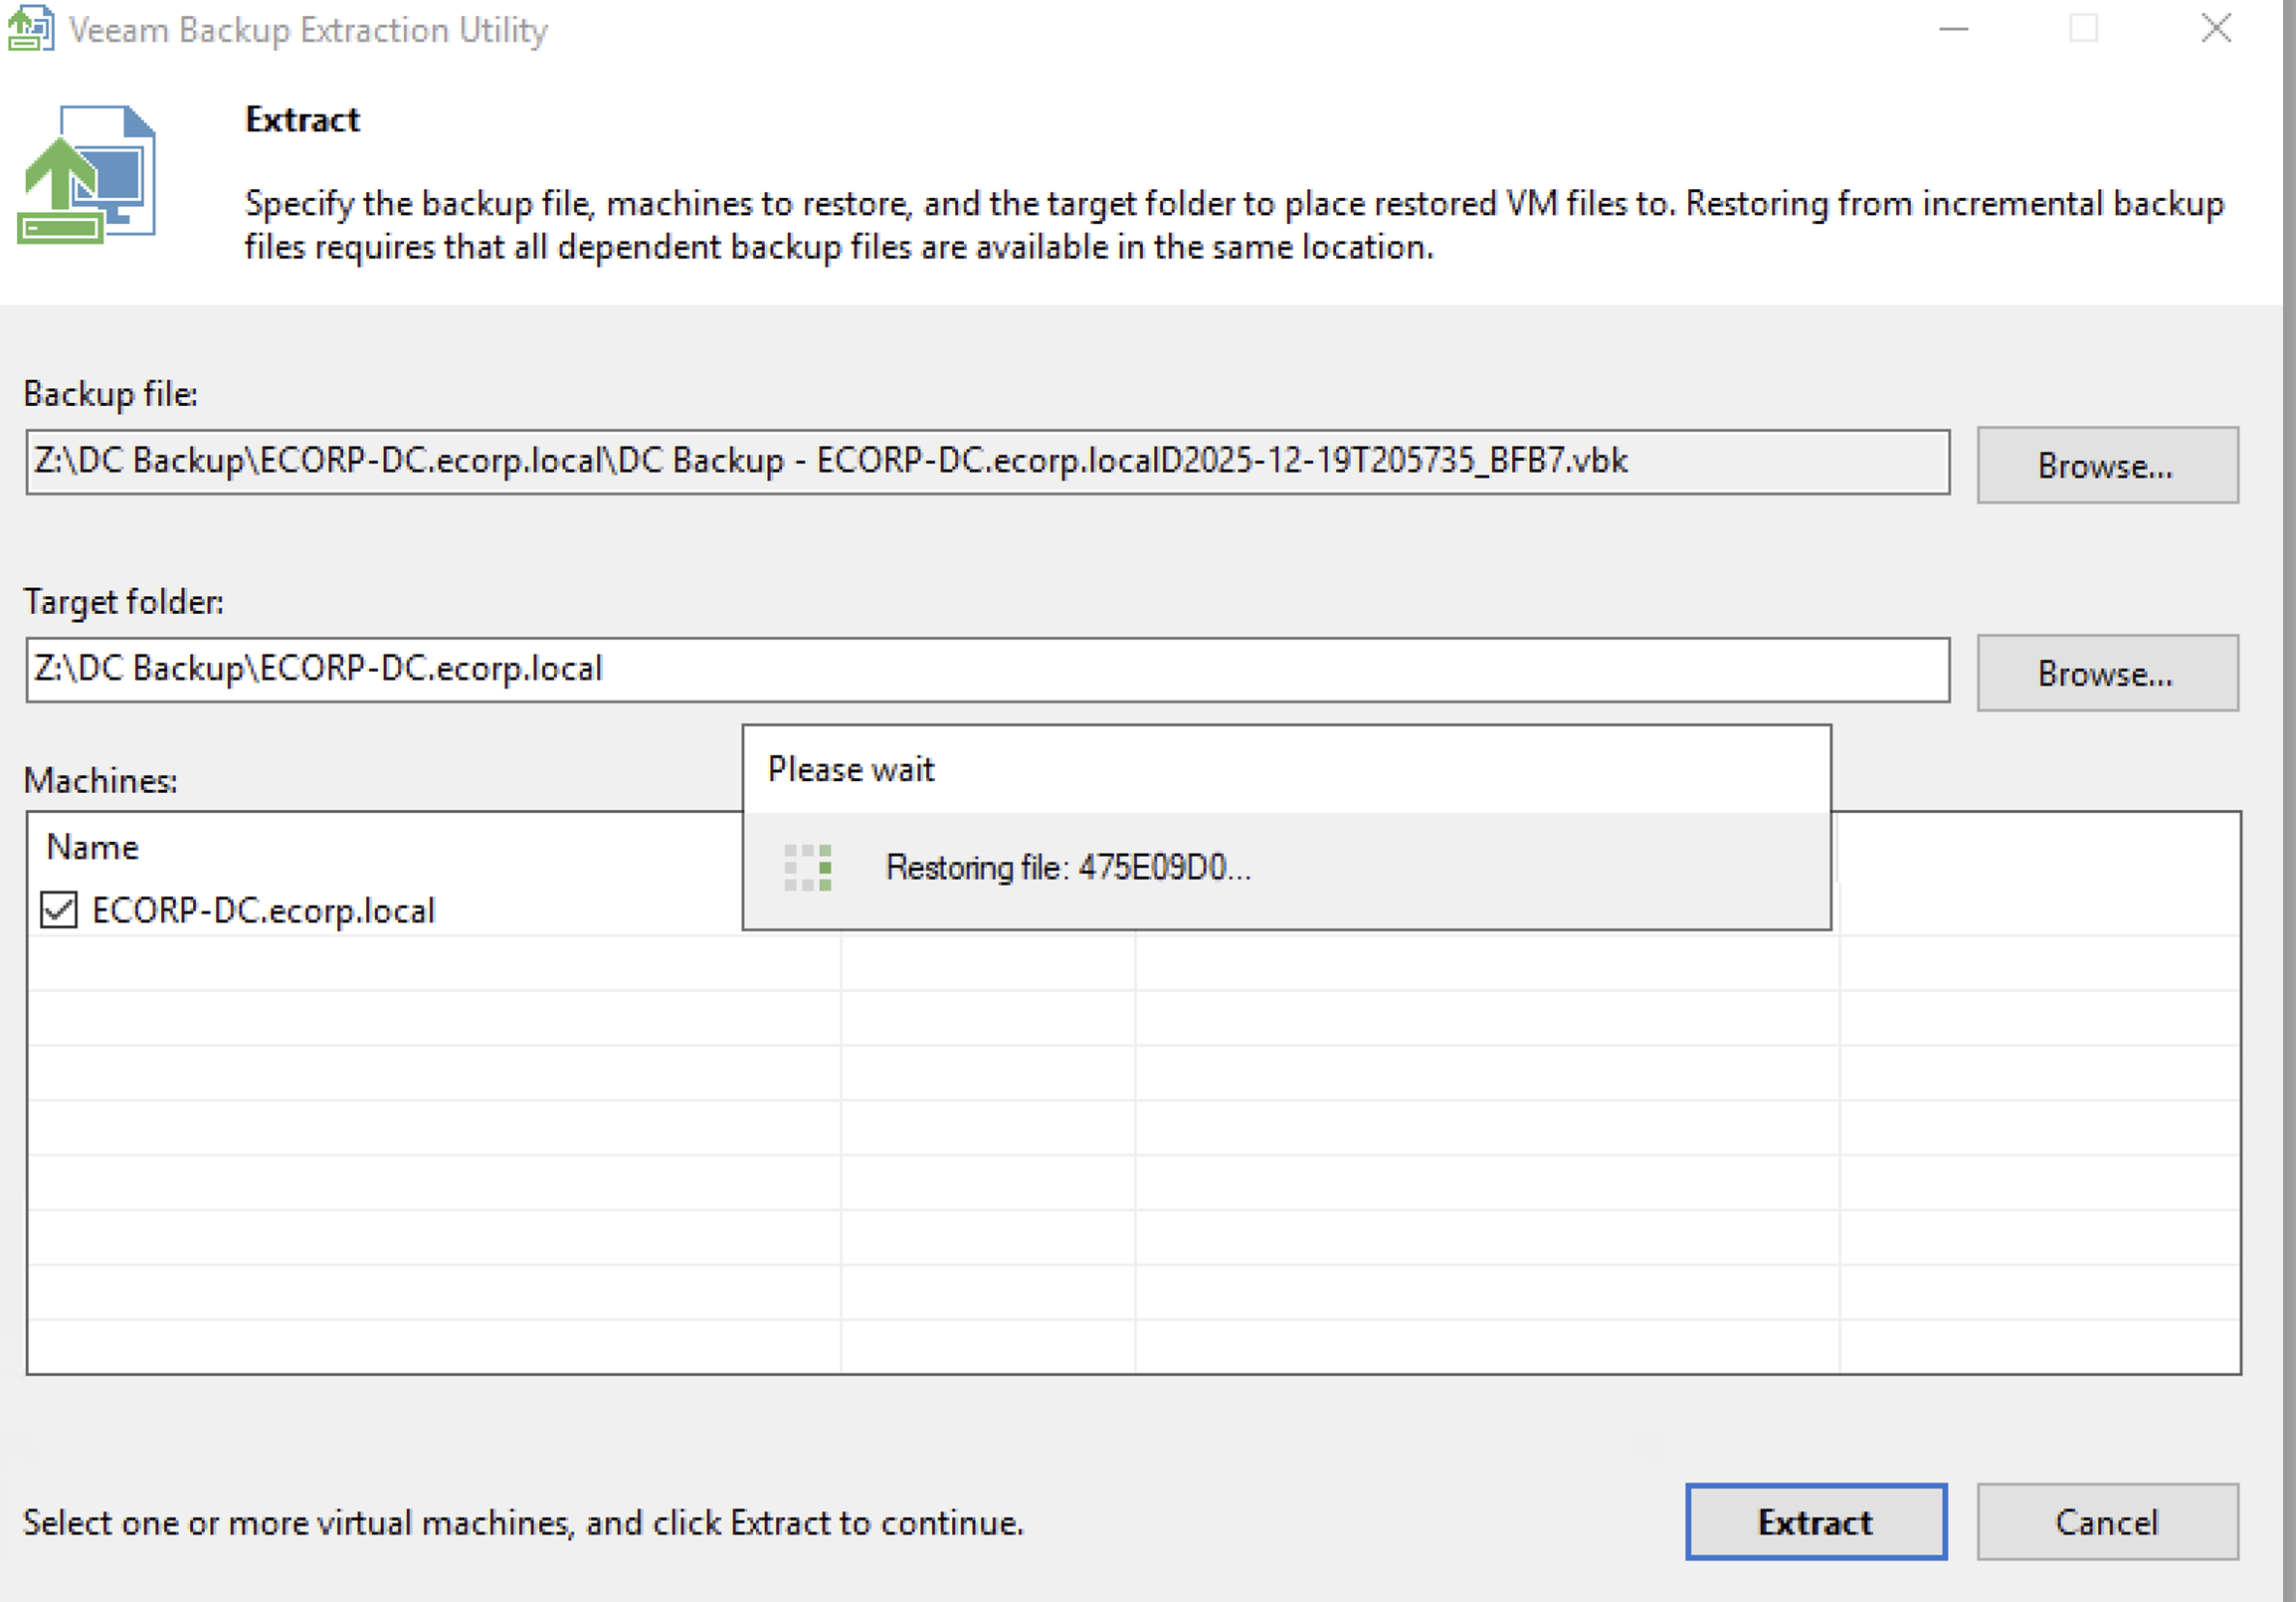Click the document icon in the Extract header graphic
This screenshot has width=2296, height=1602.
tap(110, 150)
